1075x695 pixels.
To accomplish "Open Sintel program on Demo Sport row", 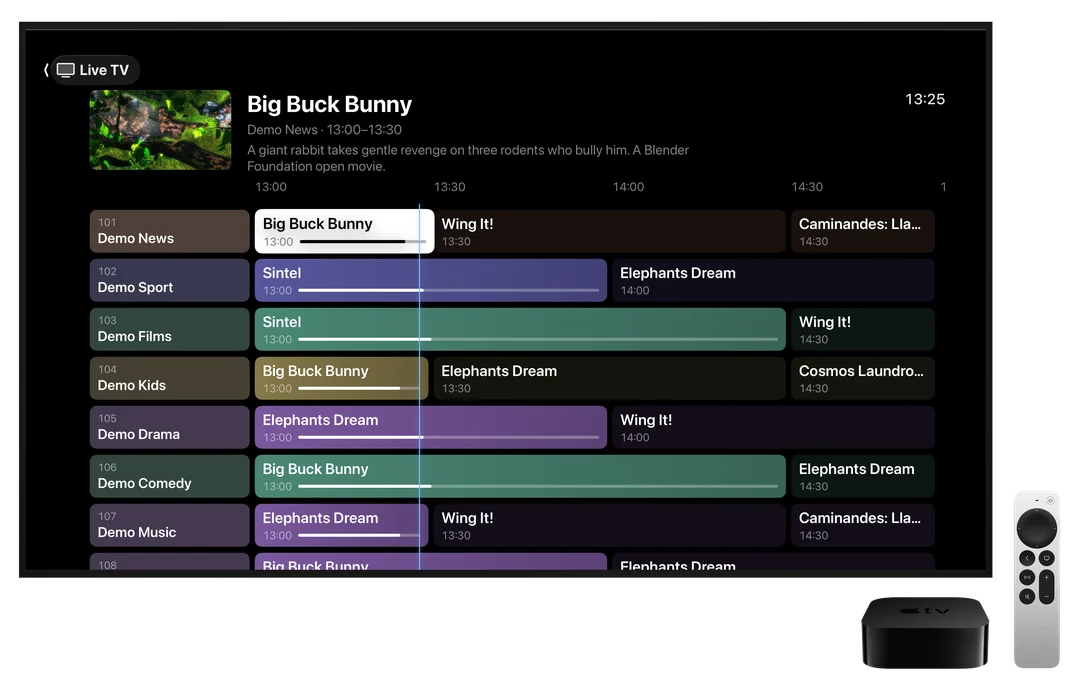I will [431, 280].
